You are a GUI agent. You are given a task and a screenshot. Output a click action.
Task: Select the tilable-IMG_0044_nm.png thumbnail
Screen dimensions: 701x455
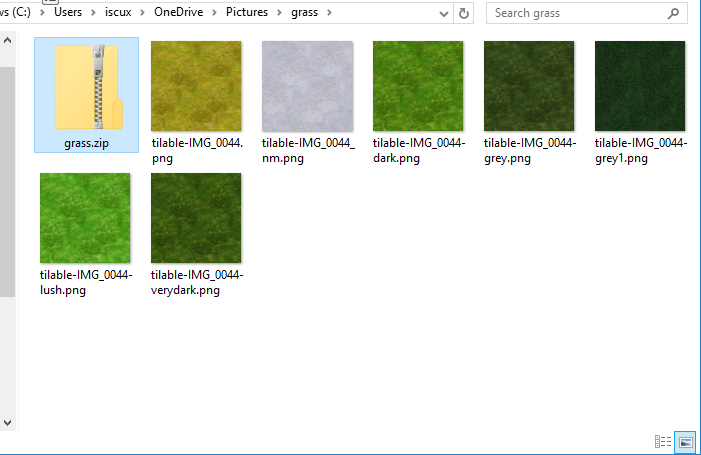307,86
